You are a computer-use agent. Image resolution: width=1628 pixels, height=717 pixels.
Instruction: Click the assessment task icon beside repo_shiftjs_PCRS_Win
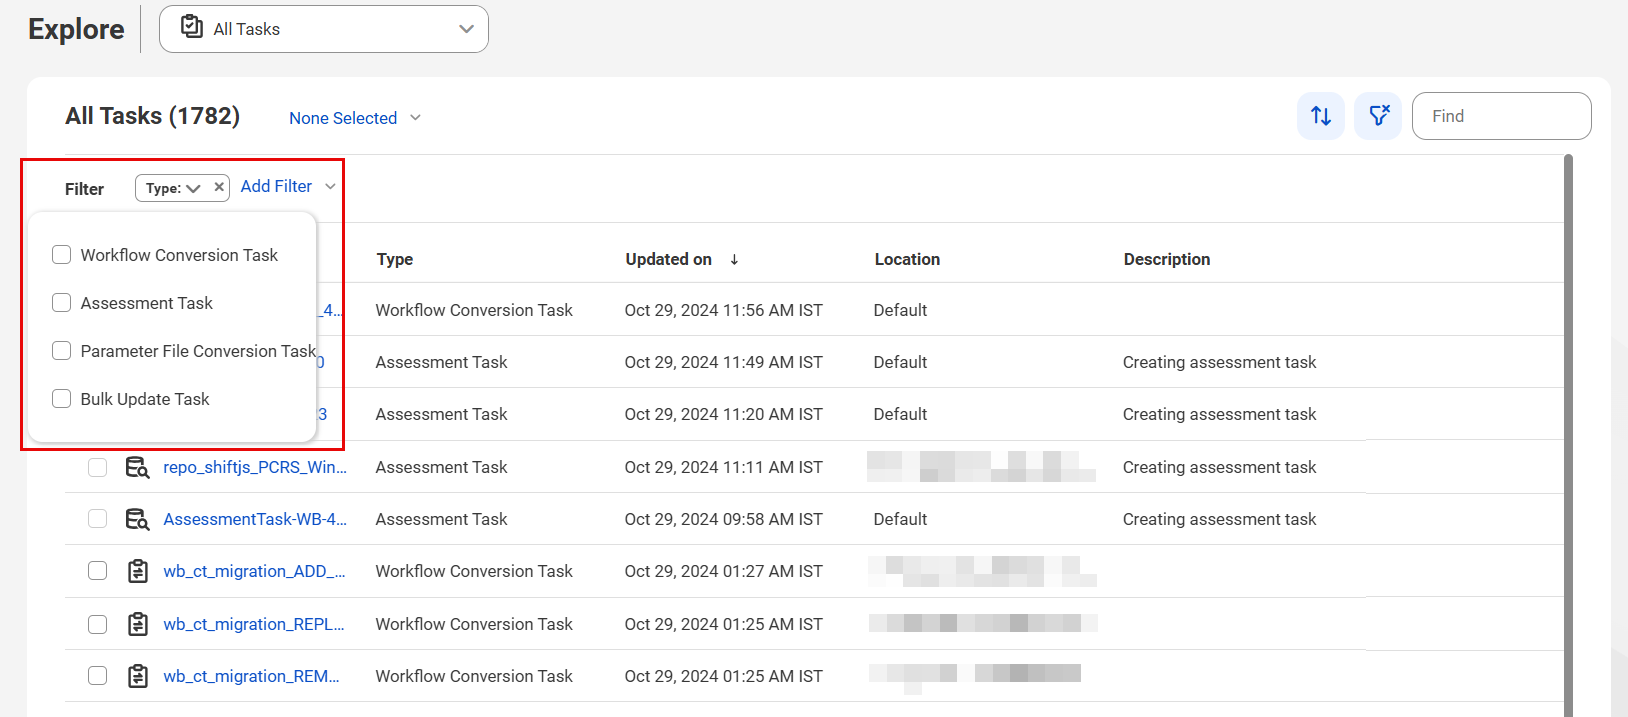pyautogui.click(x=137, y=467)
